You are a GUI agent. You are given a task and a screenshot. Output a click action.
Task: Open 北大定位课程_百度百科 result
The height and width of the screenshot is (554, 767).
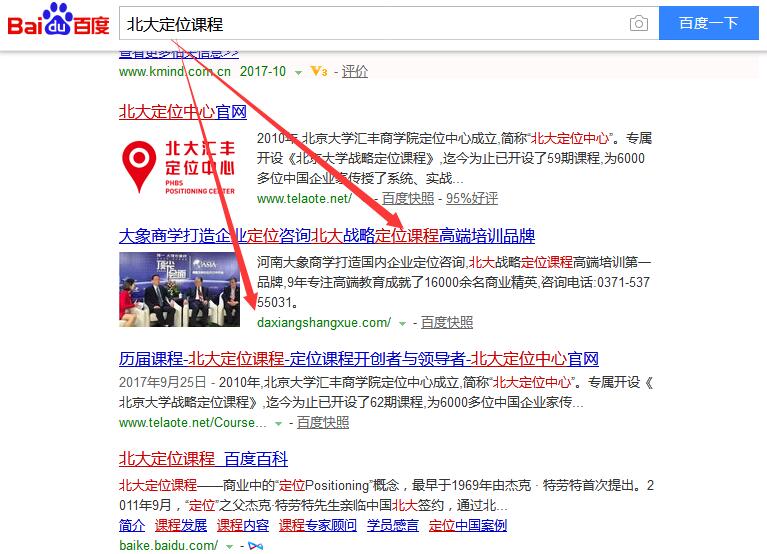point(203,459)
